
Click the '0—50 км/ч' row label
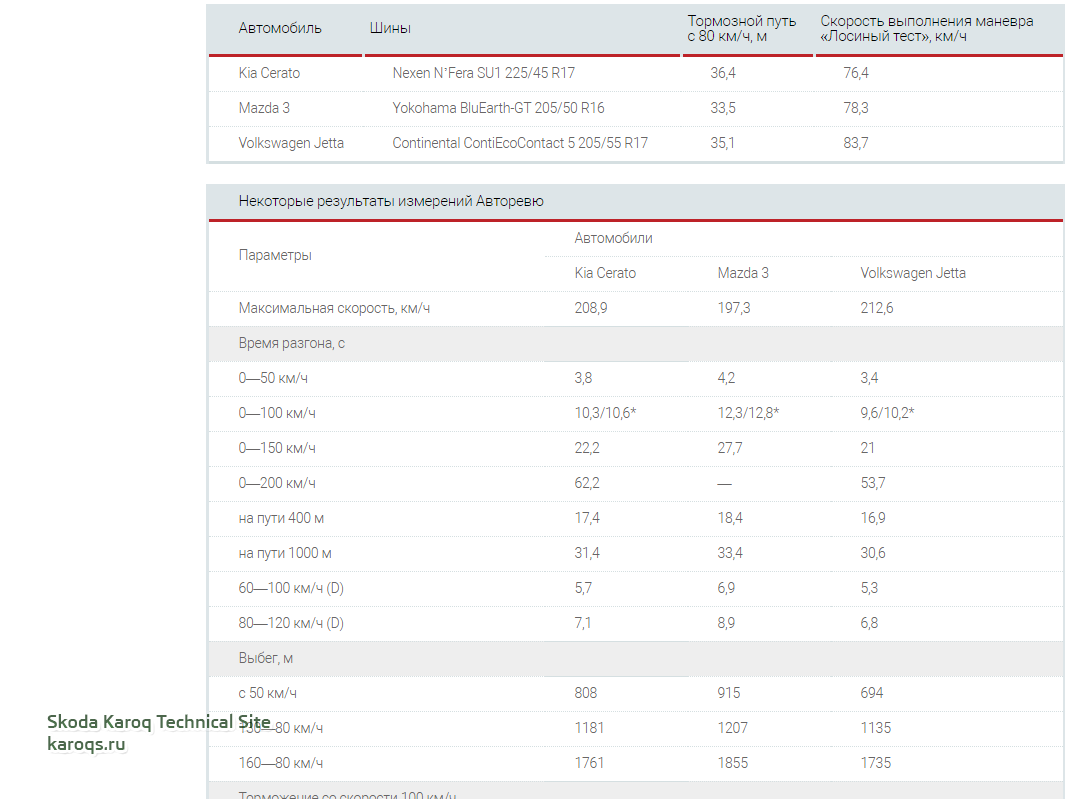click(273, 378)
